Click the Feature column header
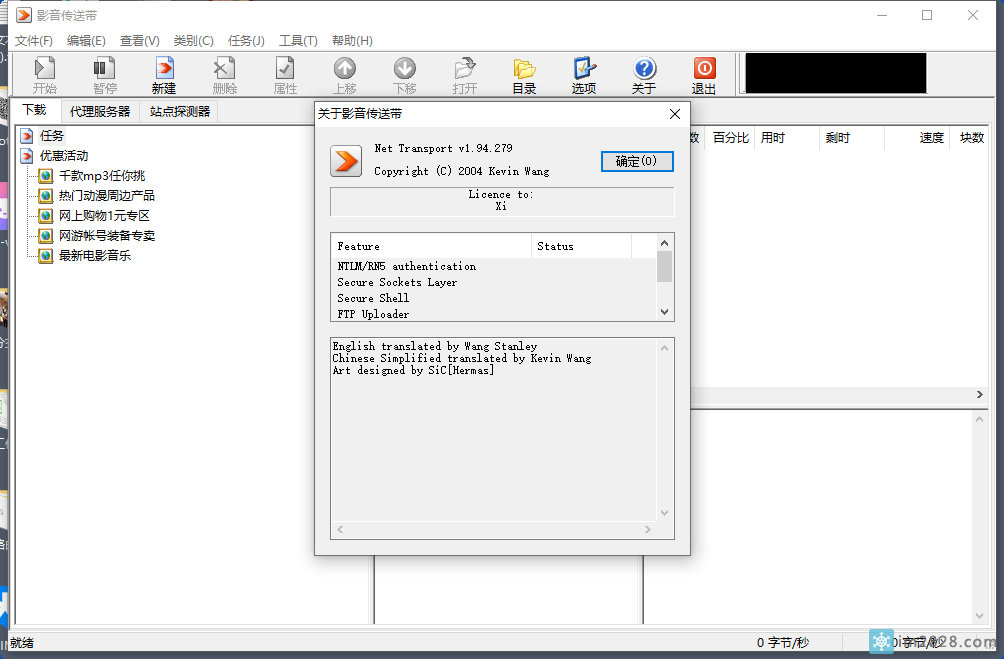The image size is (1004, 659). click(431, 246)
